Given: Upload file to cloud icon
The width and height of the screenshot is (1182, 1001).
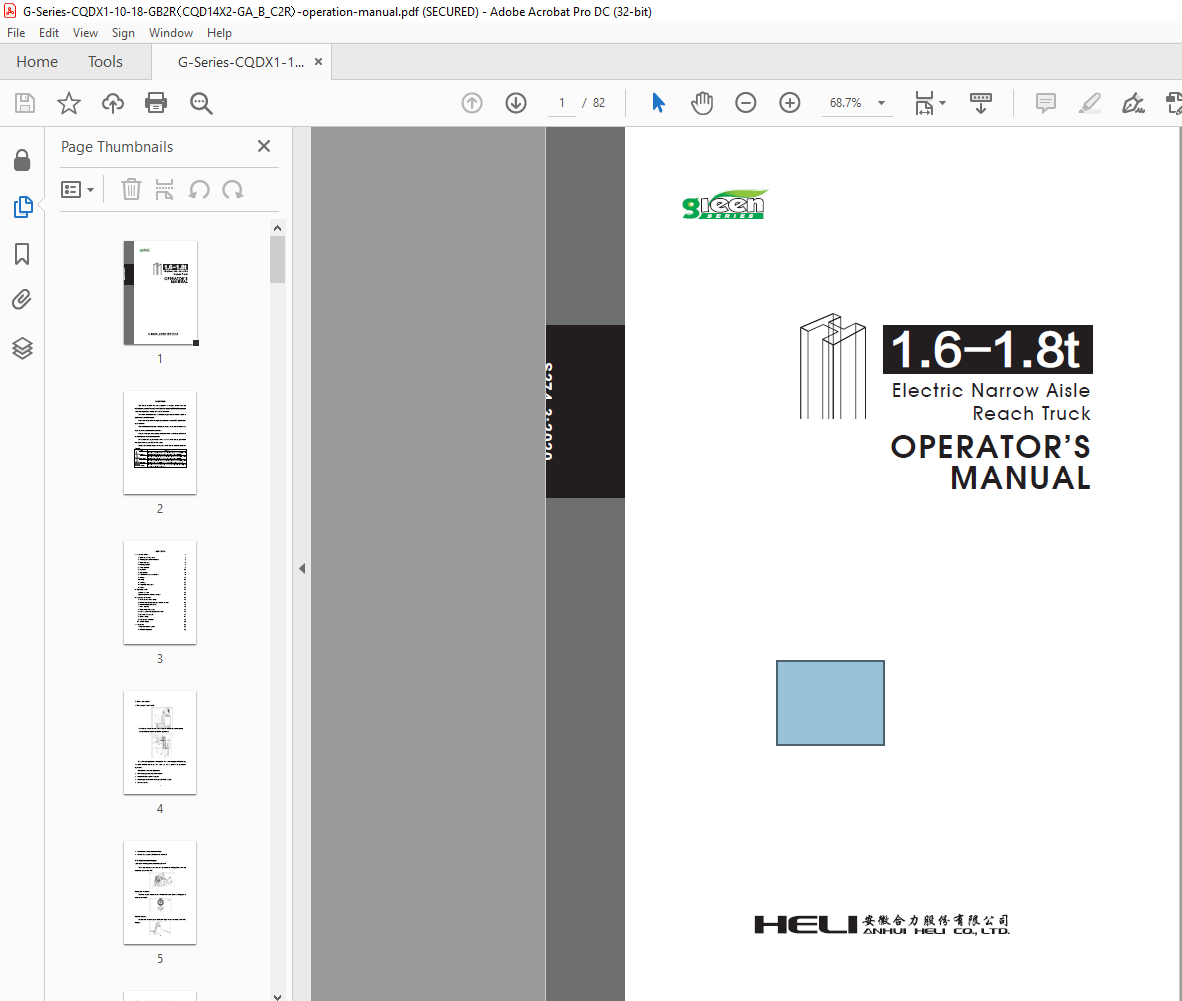Looking at the screenshot, I should pyautogui.click(x=113, y=103).
